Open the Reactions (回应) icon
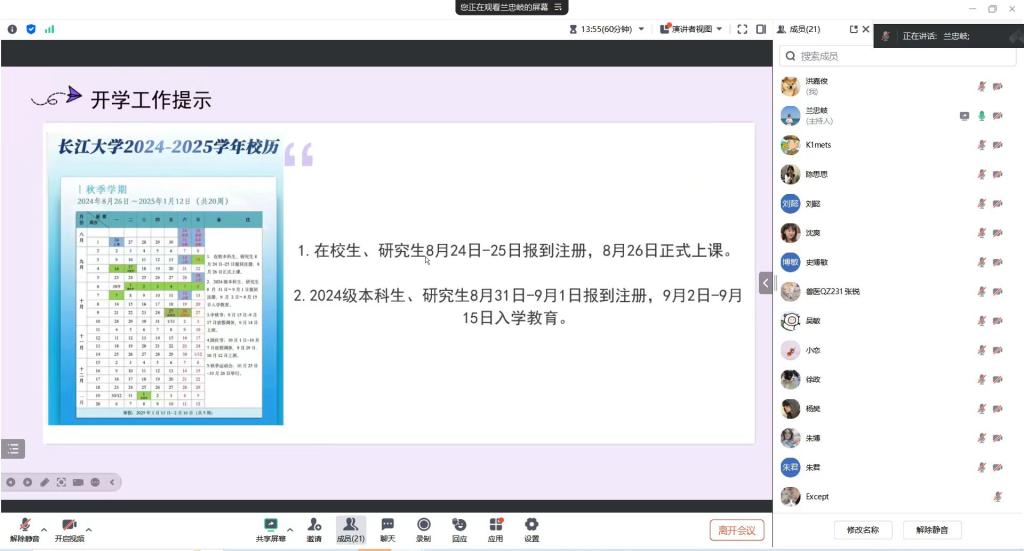The height and width of the screenshot is (551, 1024). tap(459, 528)
